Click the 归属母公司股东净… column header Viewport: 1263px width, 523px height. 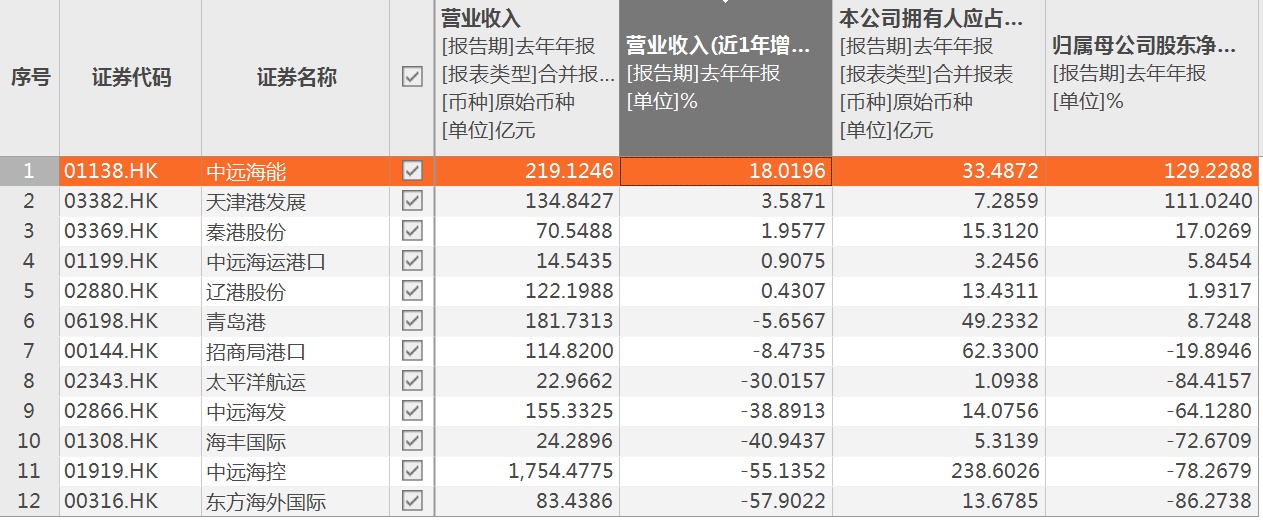pos(1154,77)
